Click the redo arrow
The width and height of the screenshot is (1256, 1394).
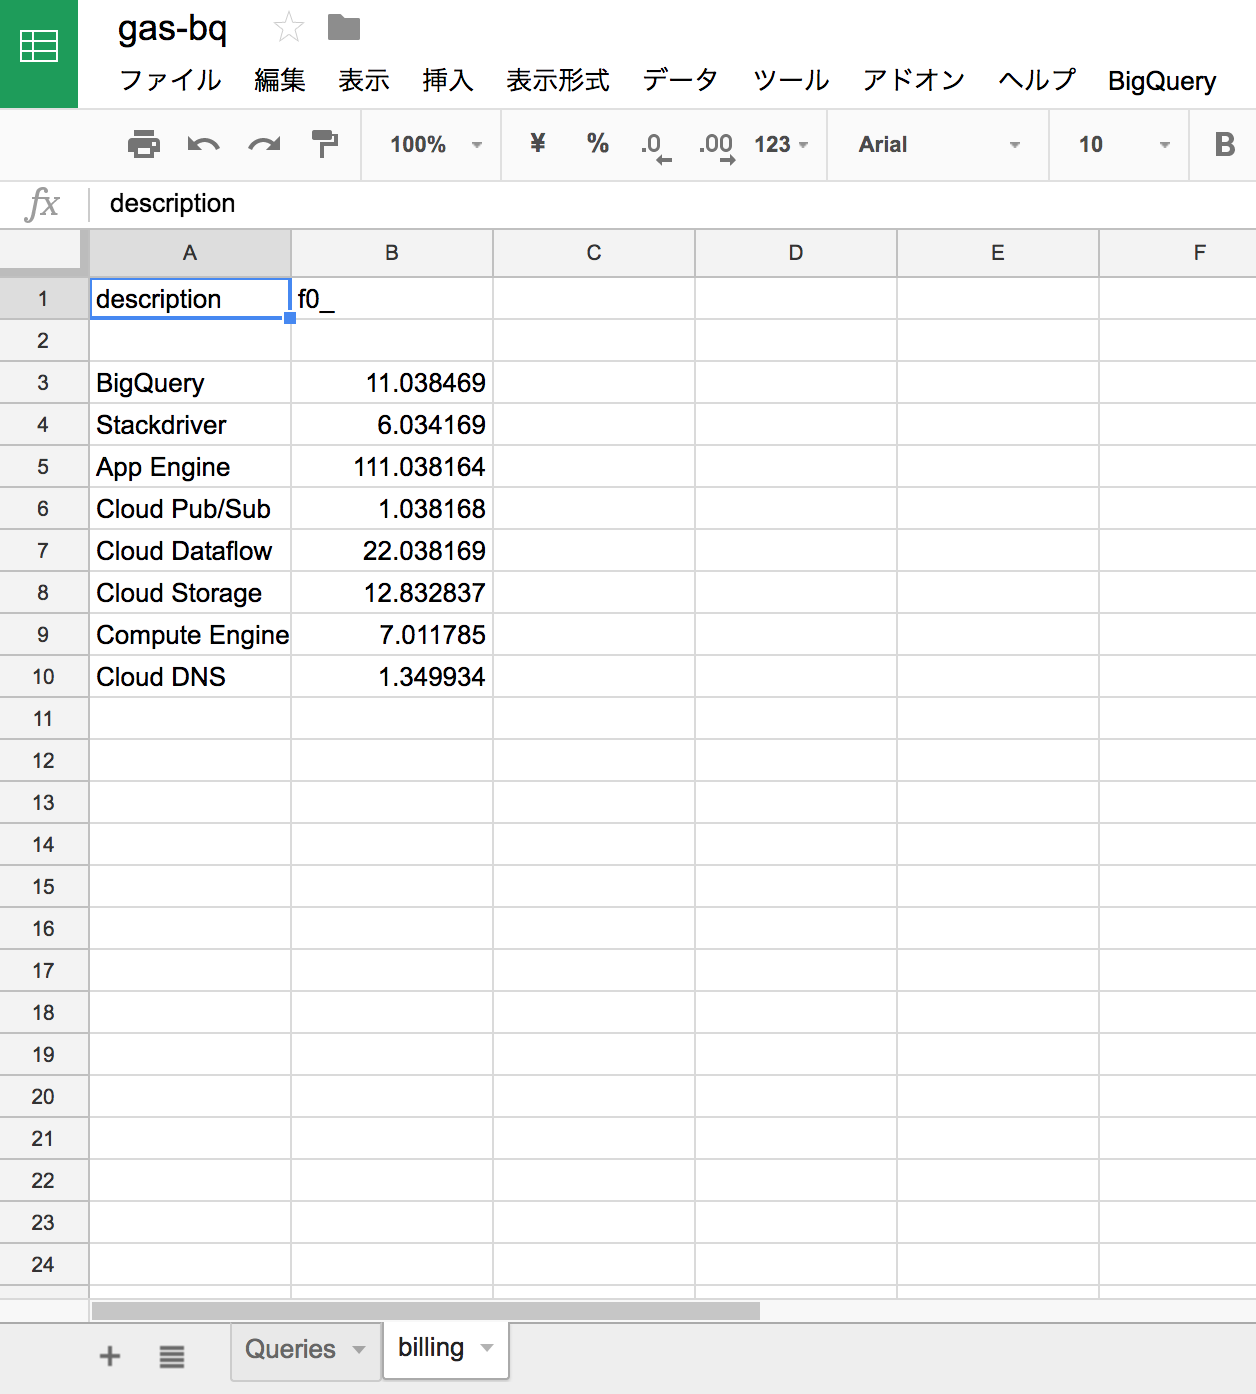click(264, 145)
